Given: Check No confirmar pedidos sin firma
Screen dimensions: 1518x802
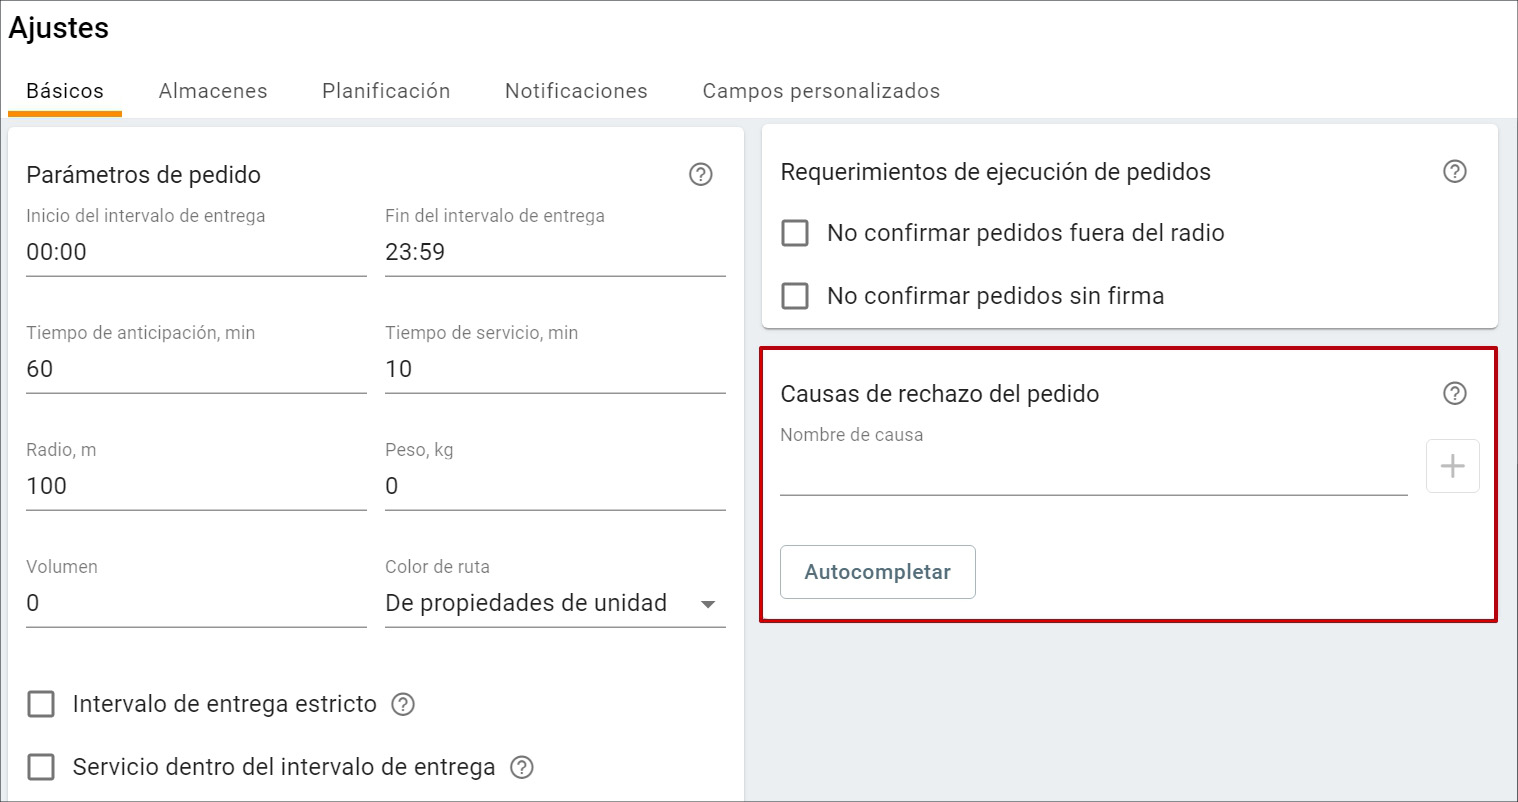Looking at the screenshot, I should click(795, 296).
